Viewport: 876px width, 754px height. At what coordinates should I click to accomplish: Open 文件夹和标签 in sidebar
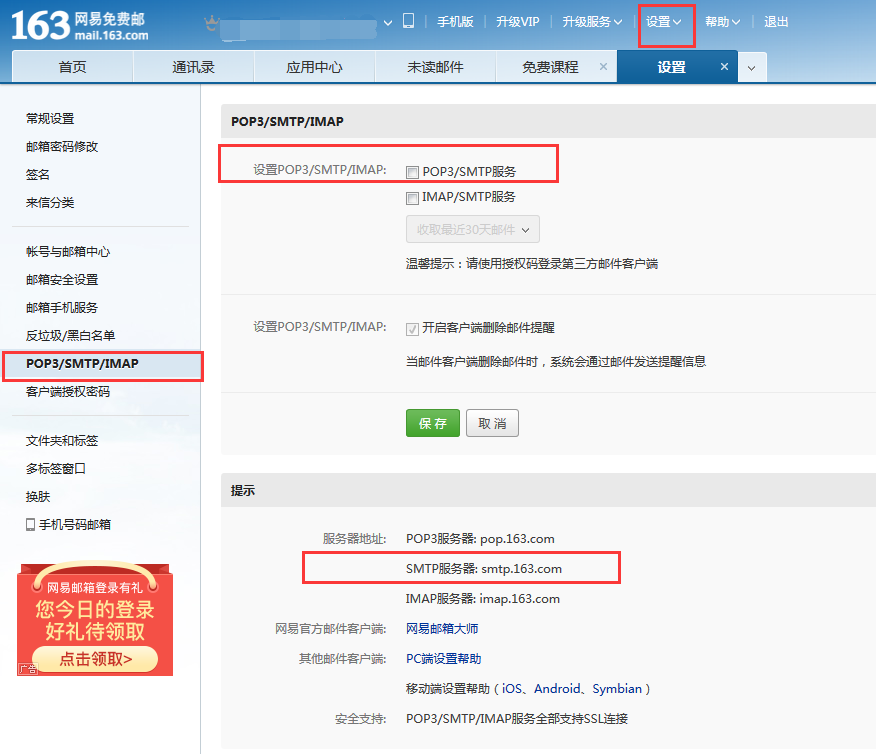(62, 441)
